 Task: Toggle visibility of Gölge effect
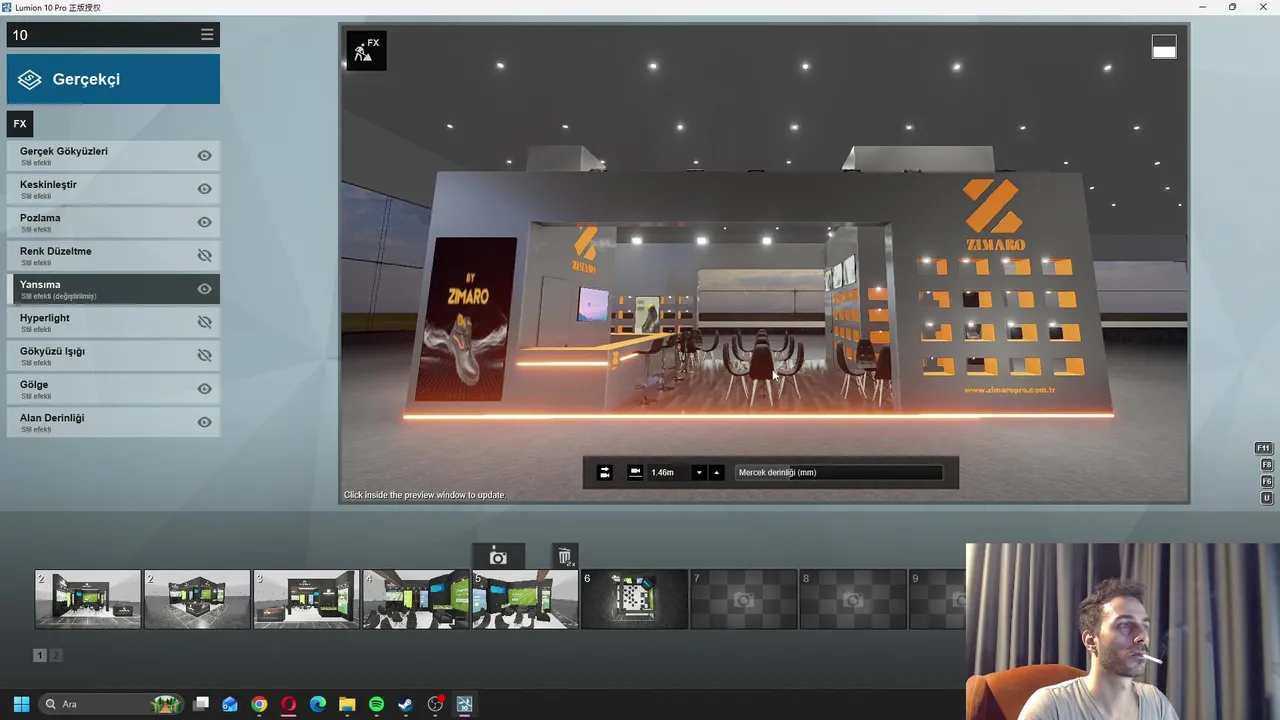click(204, 389)
